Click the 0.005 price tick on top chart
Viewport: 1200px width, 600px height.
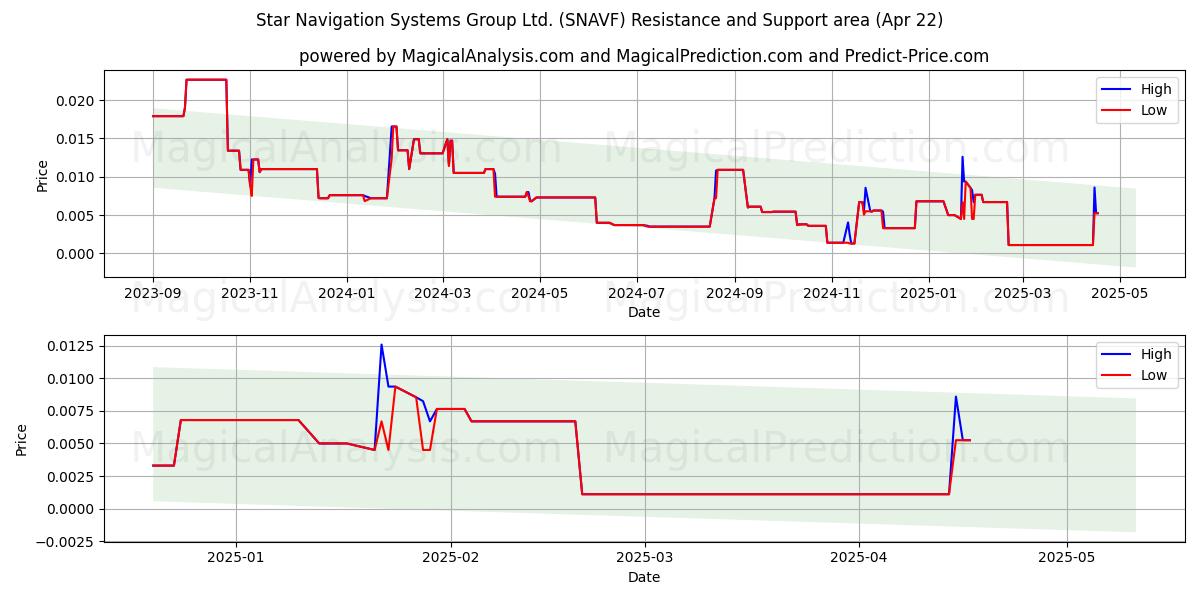tap(77, 216)
